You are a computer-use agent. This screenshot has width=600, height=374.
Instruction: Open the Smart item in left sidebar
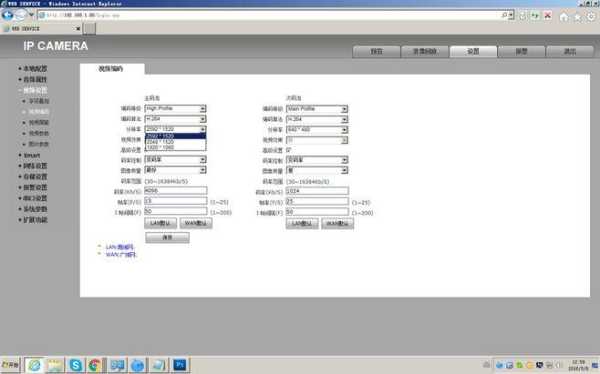click(x=32, y=155)
